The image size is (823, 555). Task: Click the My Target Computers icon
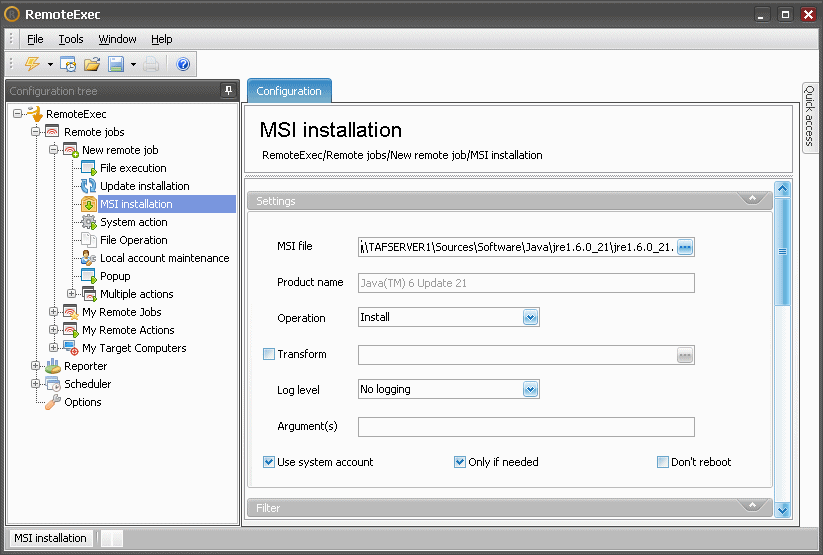pyautogui.click(x=71, y=348)
